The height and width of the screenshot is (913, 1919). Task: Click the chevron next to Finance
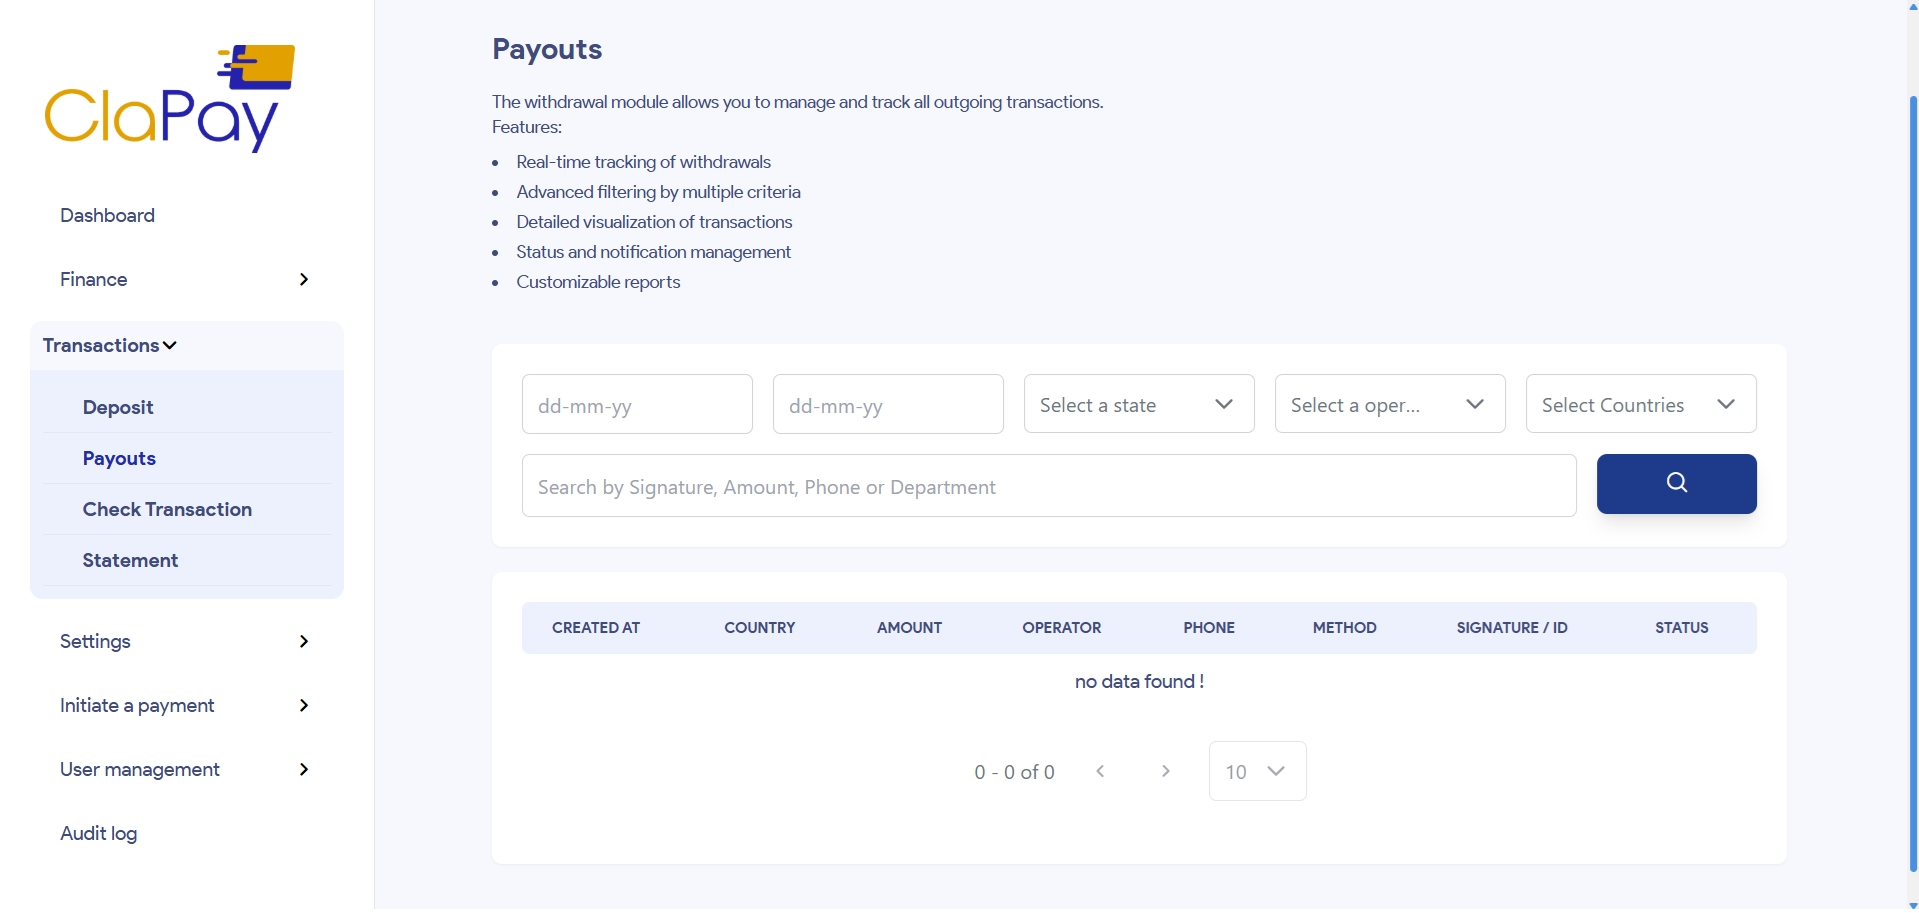click(303, 279)
